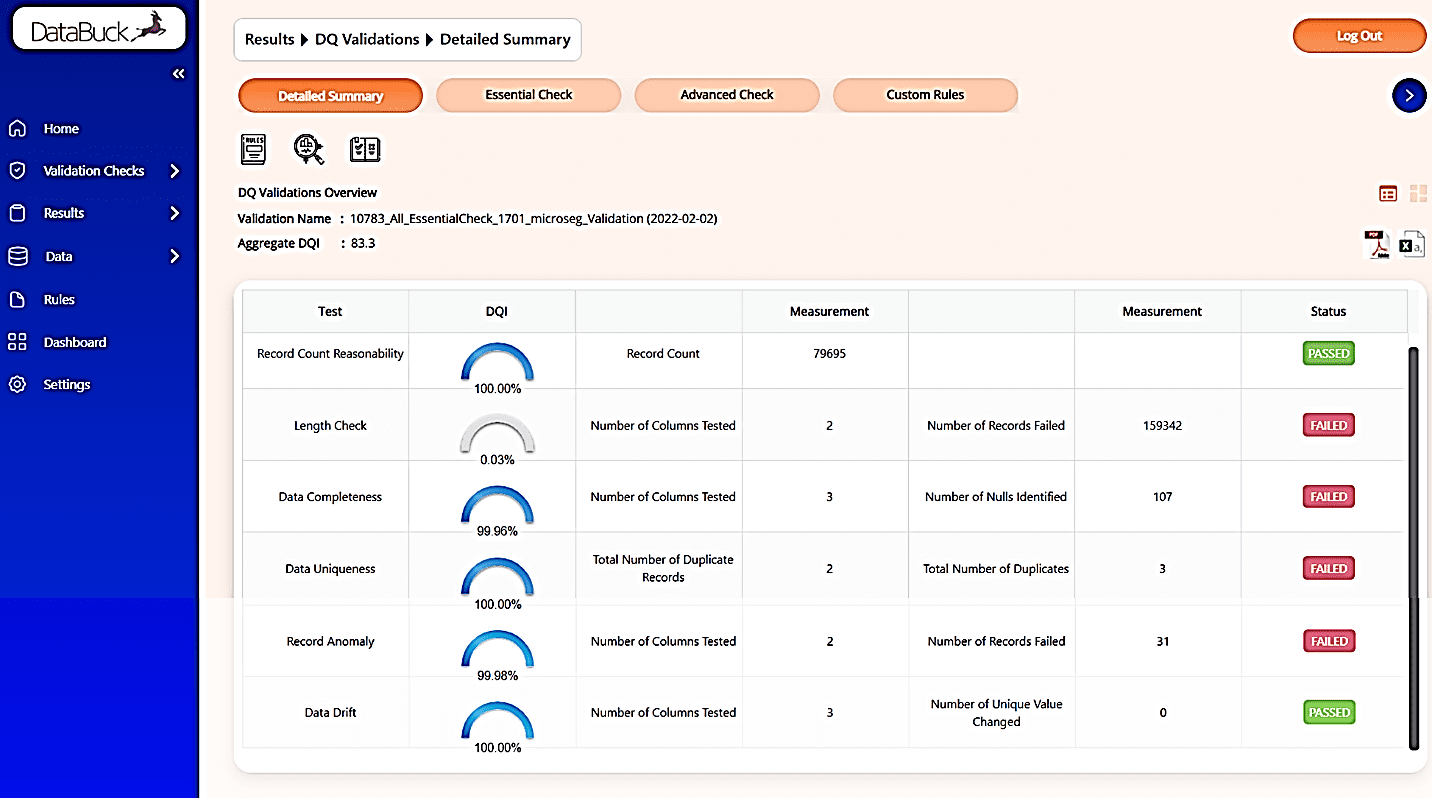
Task: Export report to Excel
Action: tap(1411, 245)
